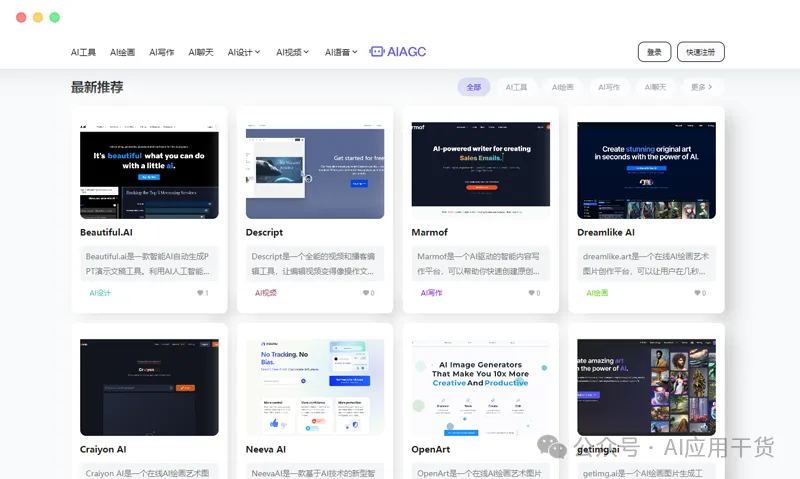Viewport: 800px width, 479px height.
Task: Click the AI设计 tag on Beautiful.AI card
Action: pyautogui.click(x=99, y=293)
